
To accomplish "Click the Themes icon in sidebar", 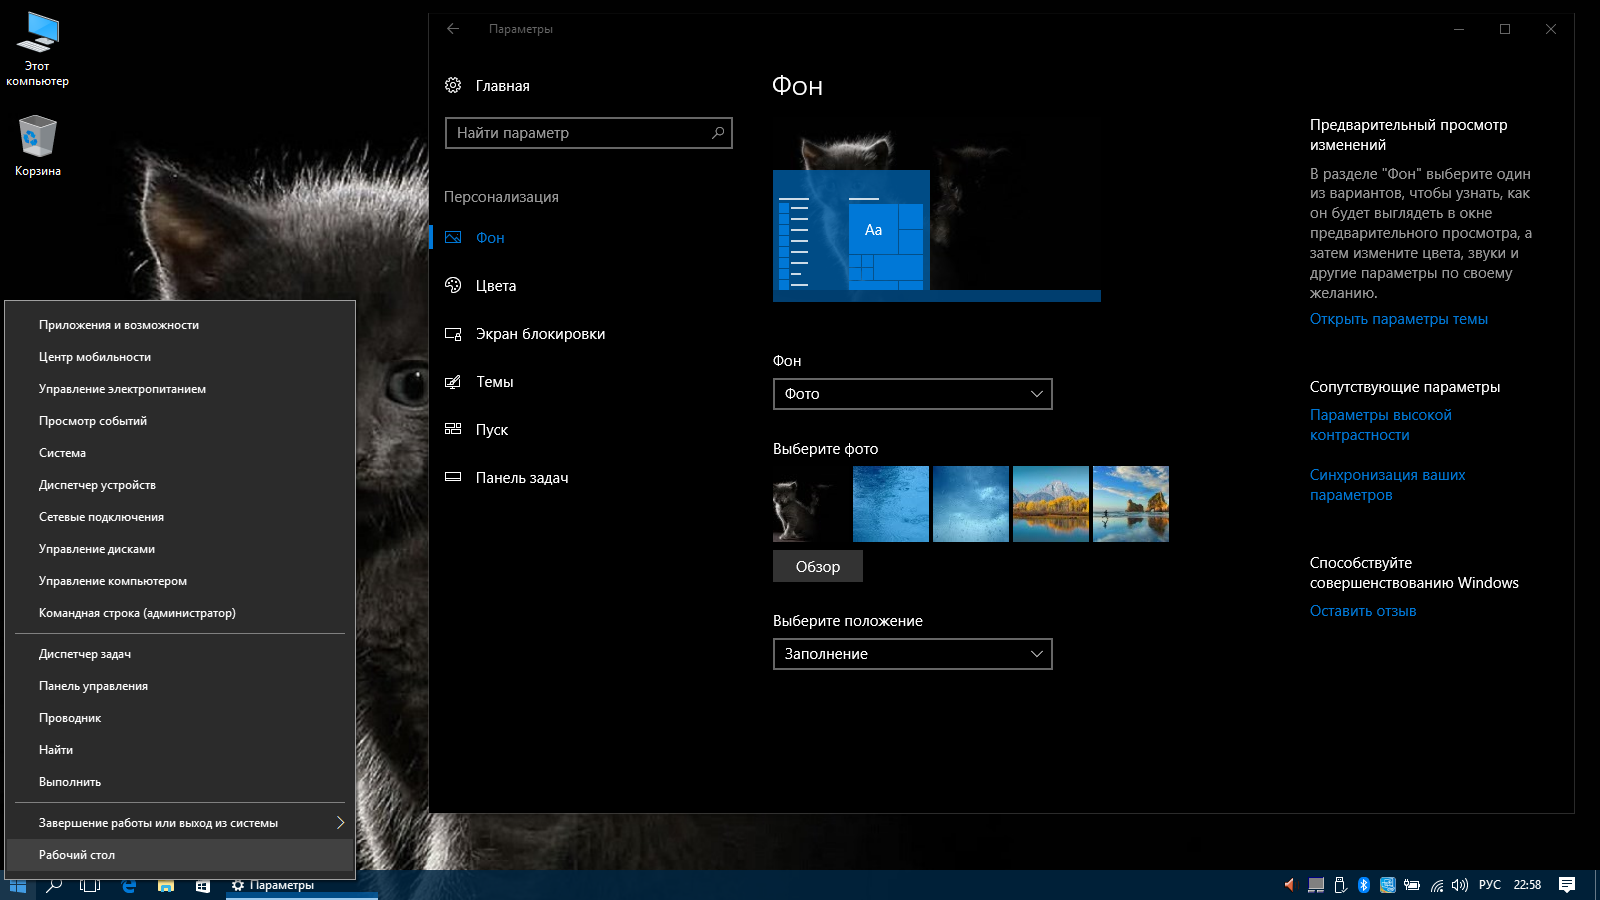I will click(x=453, y=382).
